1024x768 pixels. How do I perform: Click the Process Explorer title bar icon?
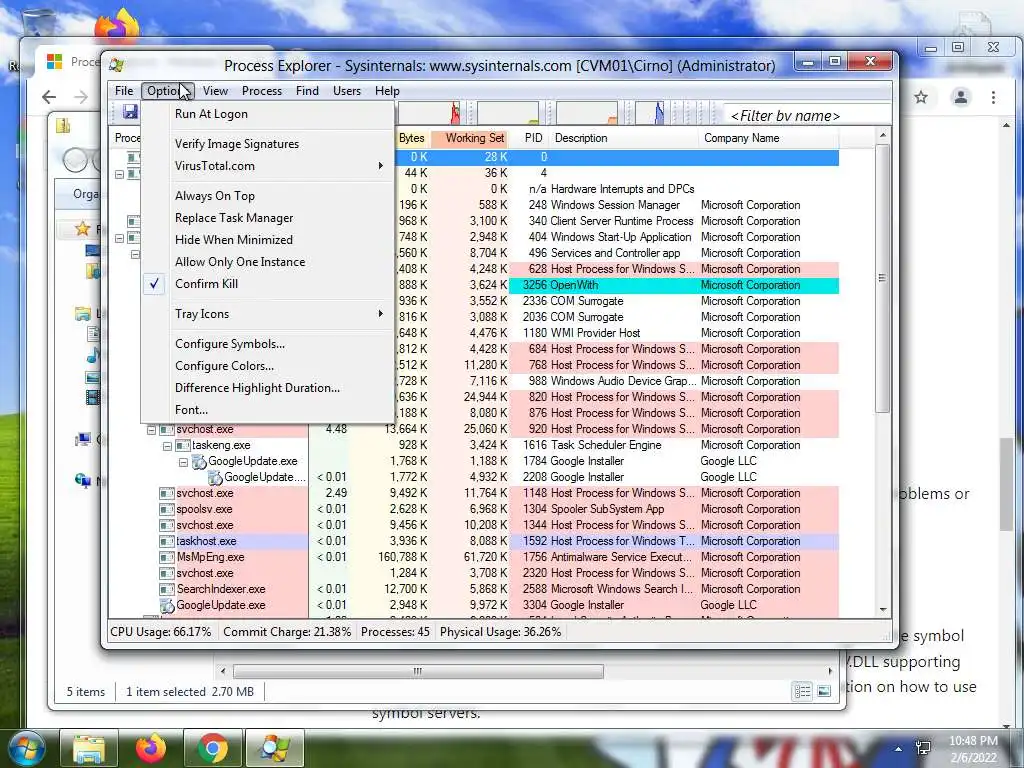tap(118, 65)
